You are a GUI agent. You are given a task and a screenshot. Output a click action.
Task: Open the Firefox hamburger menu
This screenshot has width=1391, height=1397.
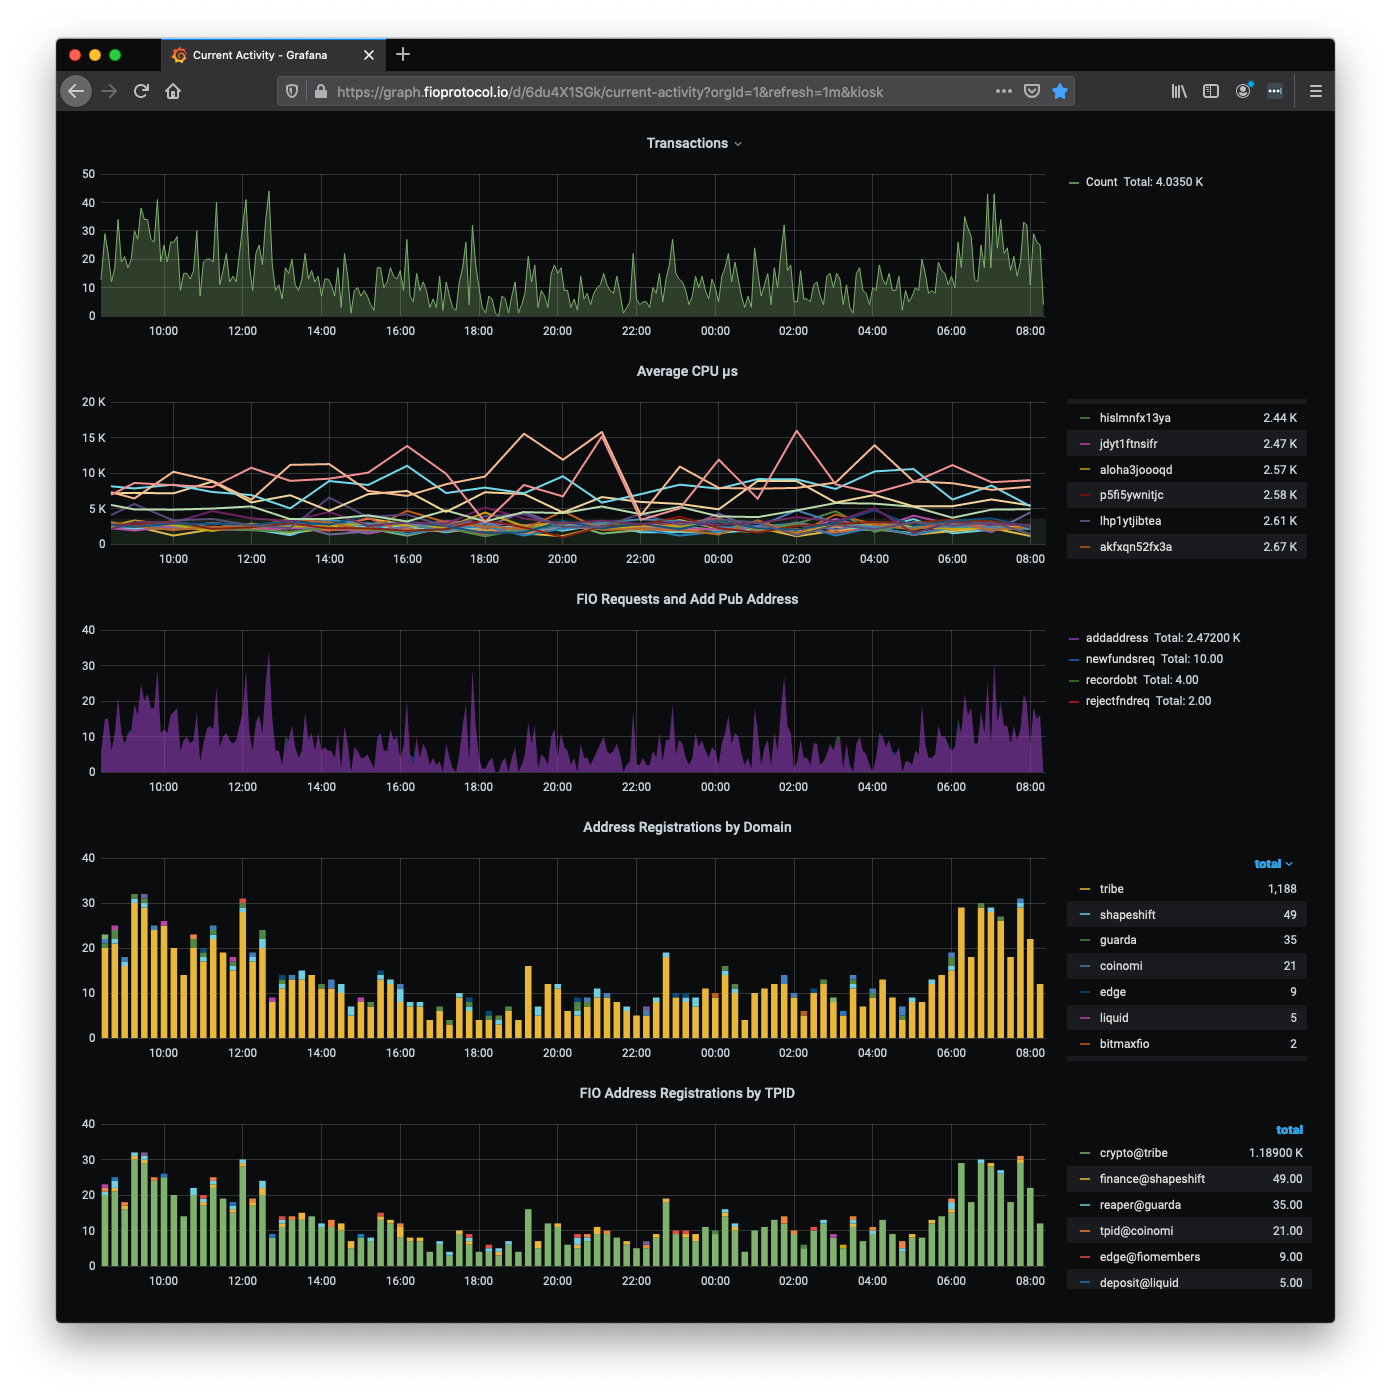coord(1315,91)
